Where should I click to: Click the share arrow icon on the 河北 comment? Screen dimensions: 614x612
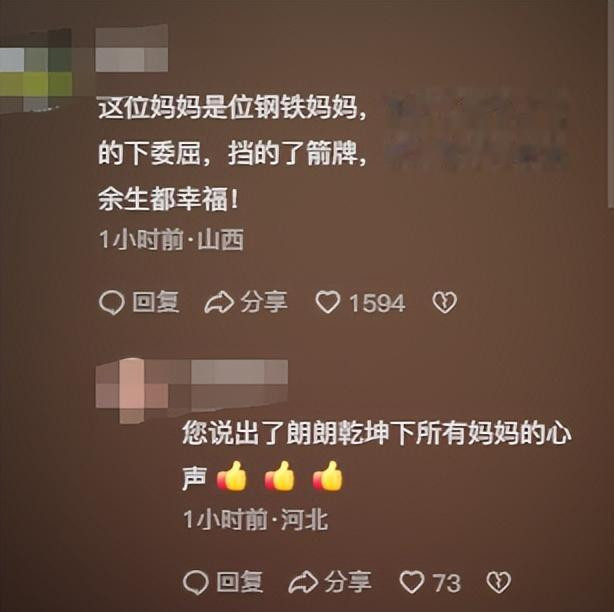tap(303, 582)
